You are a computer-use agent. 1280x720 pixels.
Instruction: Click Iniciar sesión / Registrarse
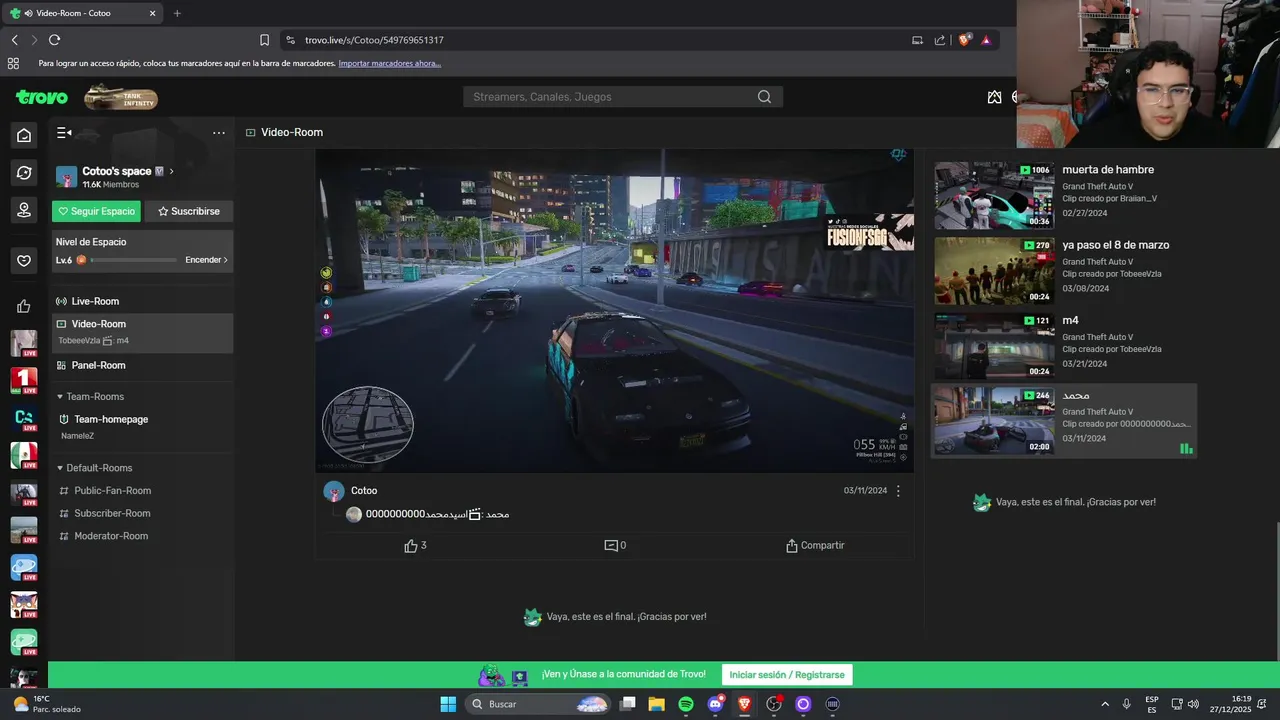787,675
